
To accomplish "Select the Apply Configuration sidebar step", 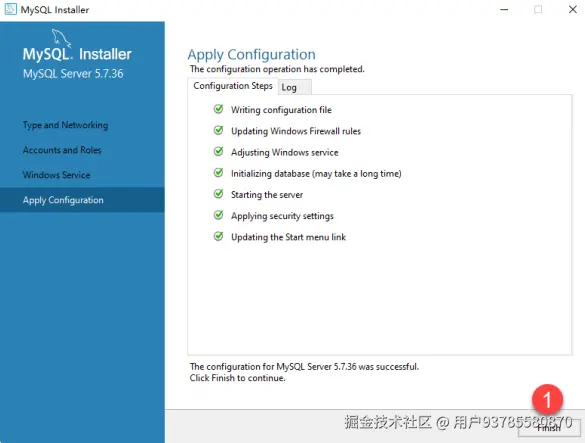I will 82,200.
